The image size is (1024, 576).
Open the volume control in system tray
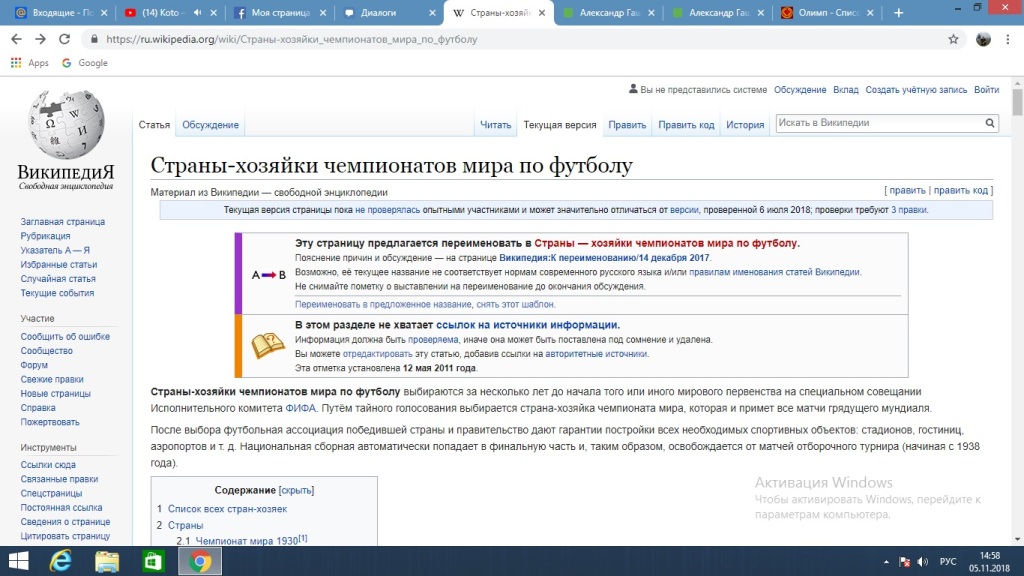923,562
